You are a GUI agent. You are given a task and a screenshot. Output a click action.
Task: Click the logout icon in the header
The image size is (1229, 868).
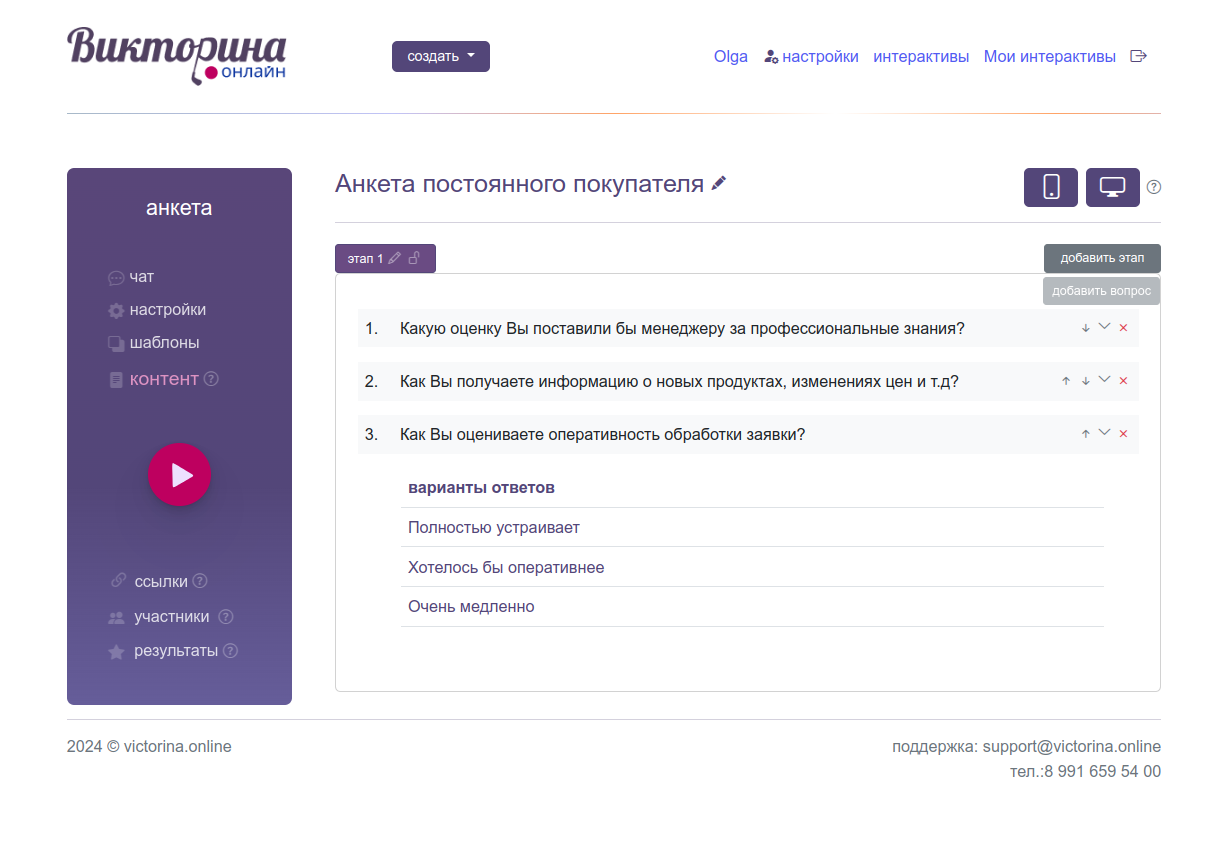click(x=1138, y=56)
